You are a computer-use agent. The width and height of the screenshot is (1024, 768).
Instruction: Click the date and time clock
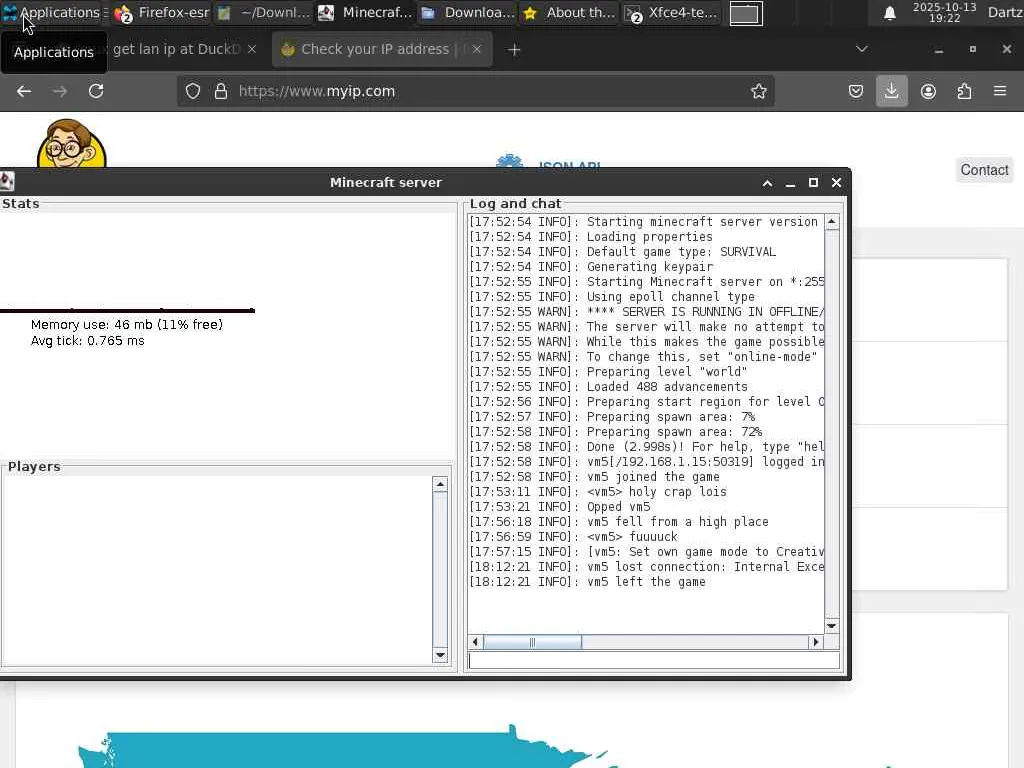pos(944,12)
